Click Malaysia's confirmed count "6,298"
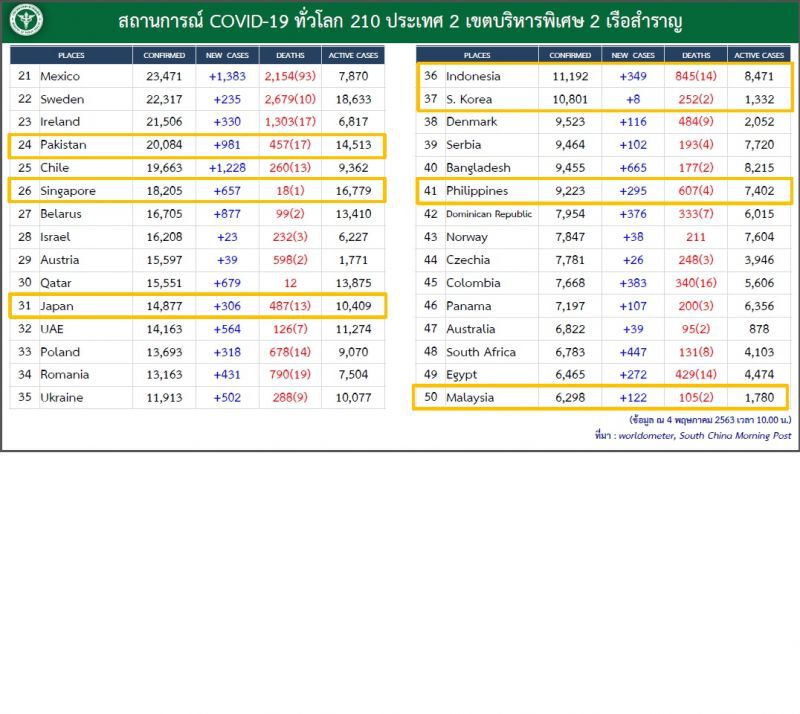Screen dimensions: 800x714 [x=570, y=398]
